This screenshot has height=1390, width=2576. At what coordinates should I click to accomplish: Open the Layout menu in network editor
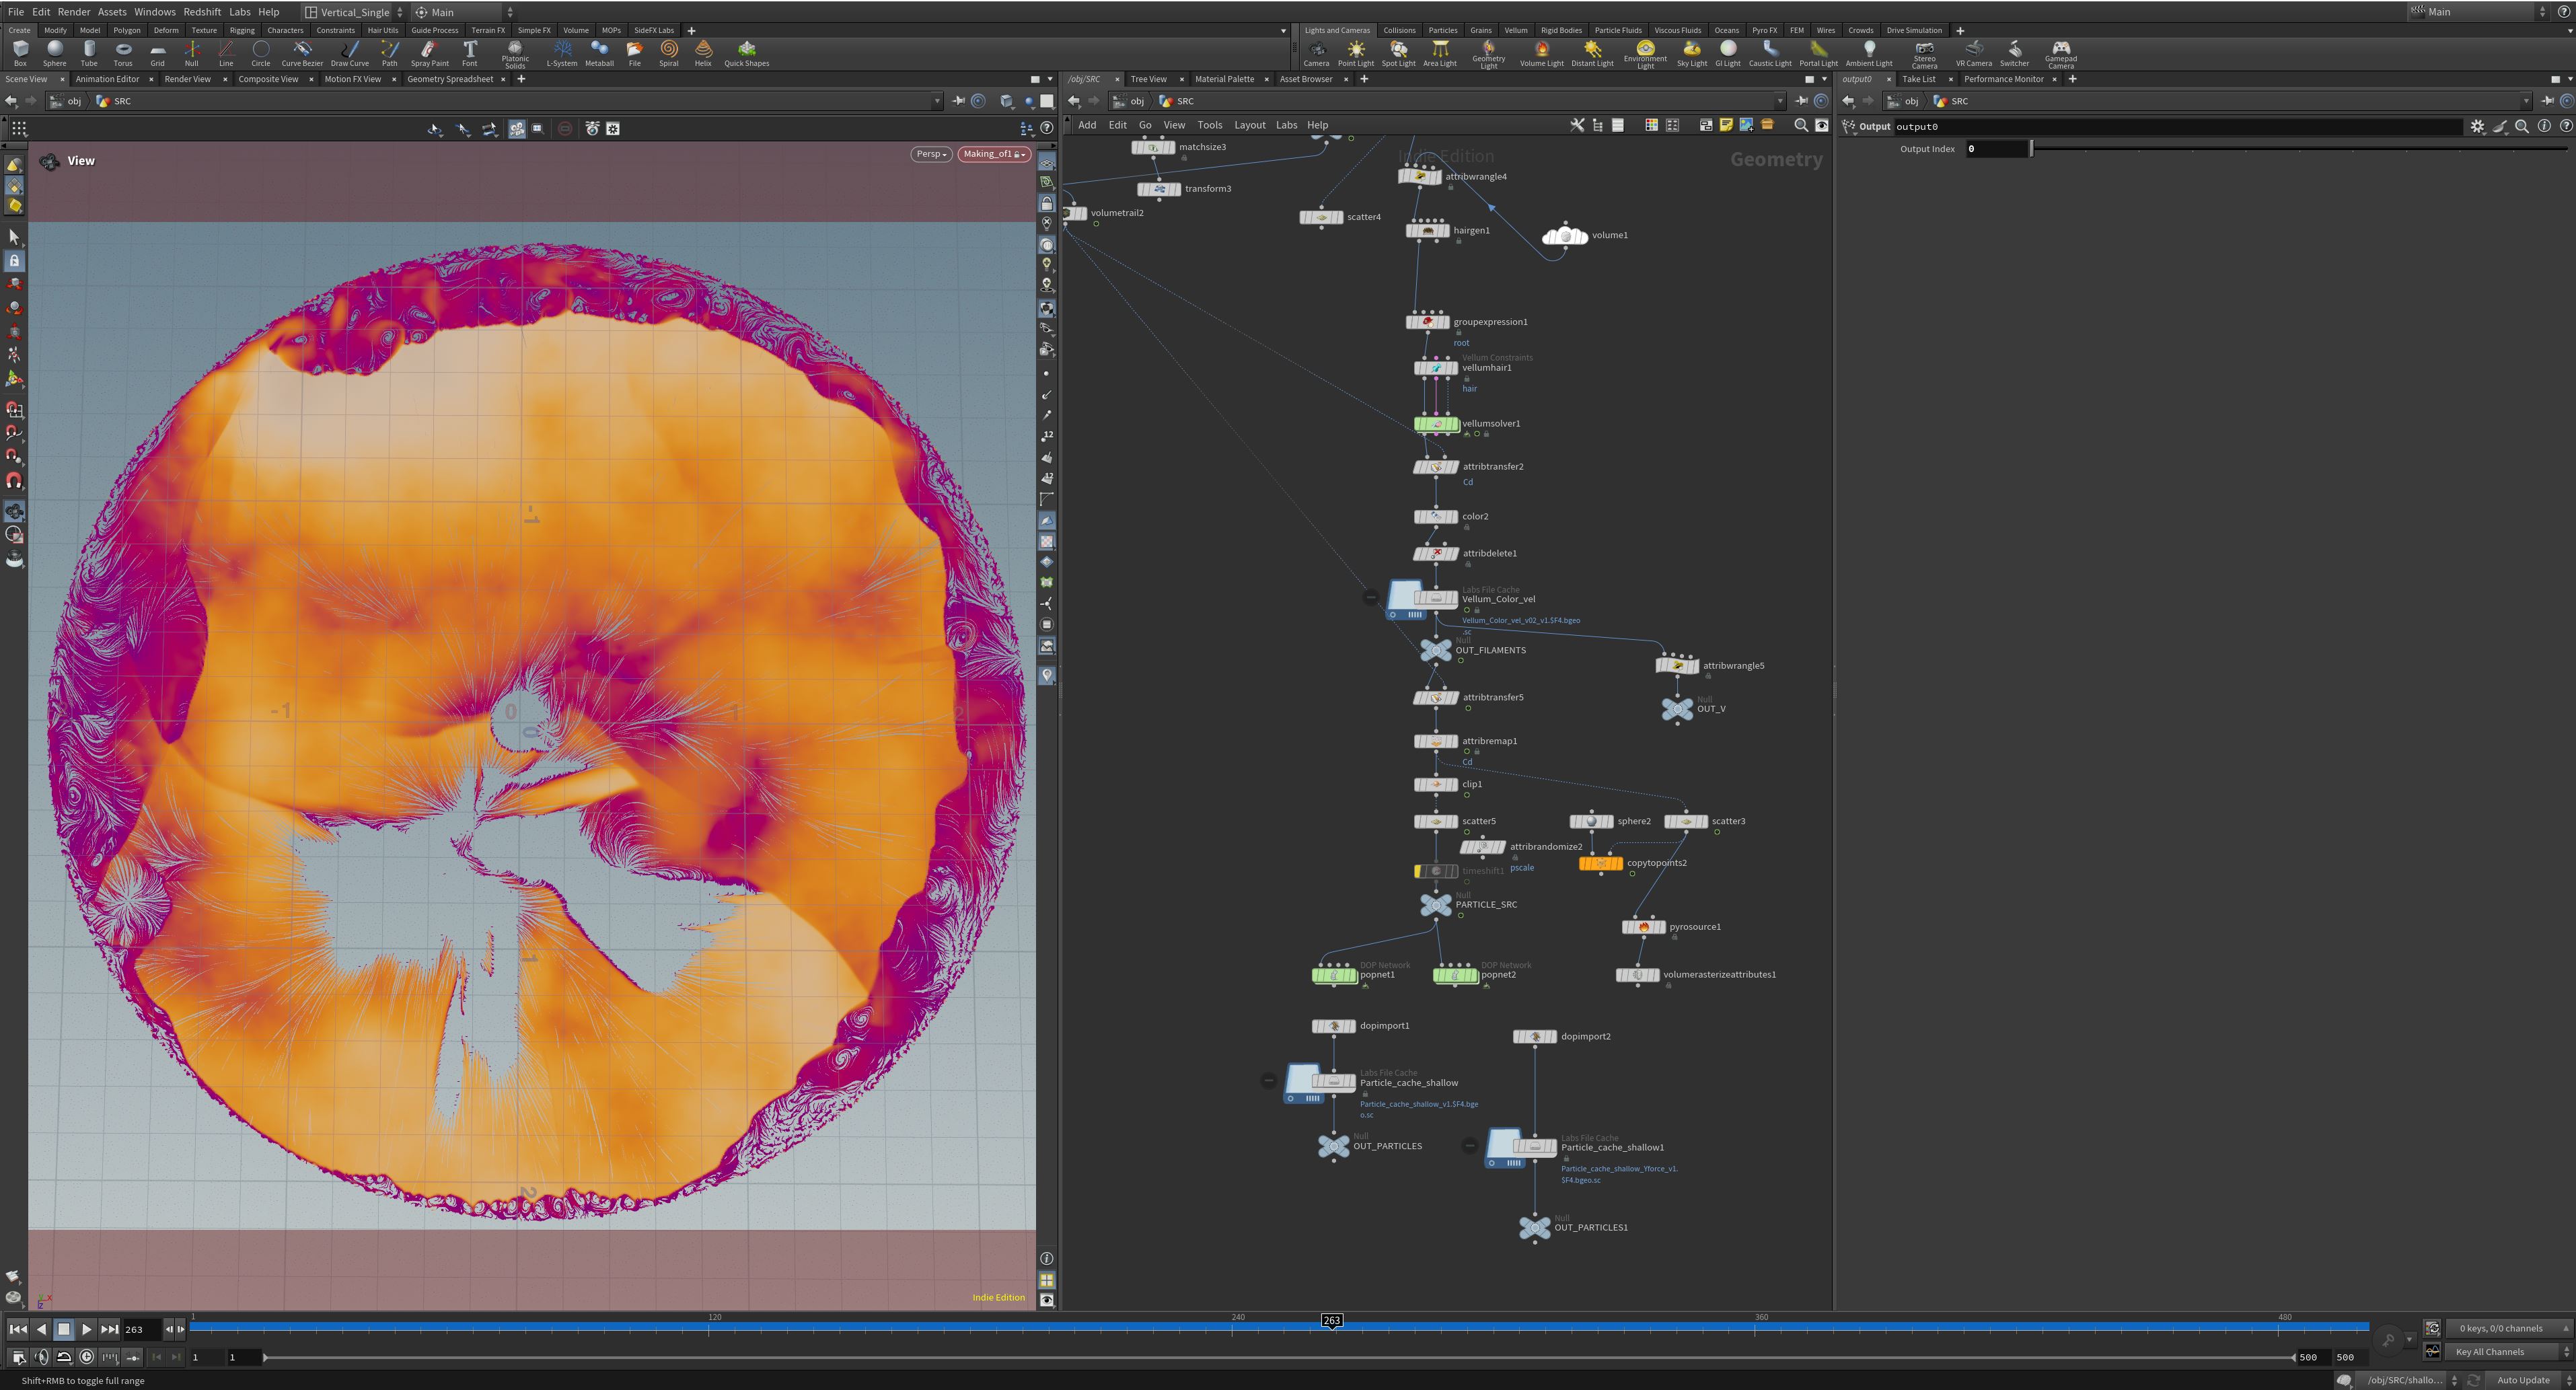point(1249,125)
